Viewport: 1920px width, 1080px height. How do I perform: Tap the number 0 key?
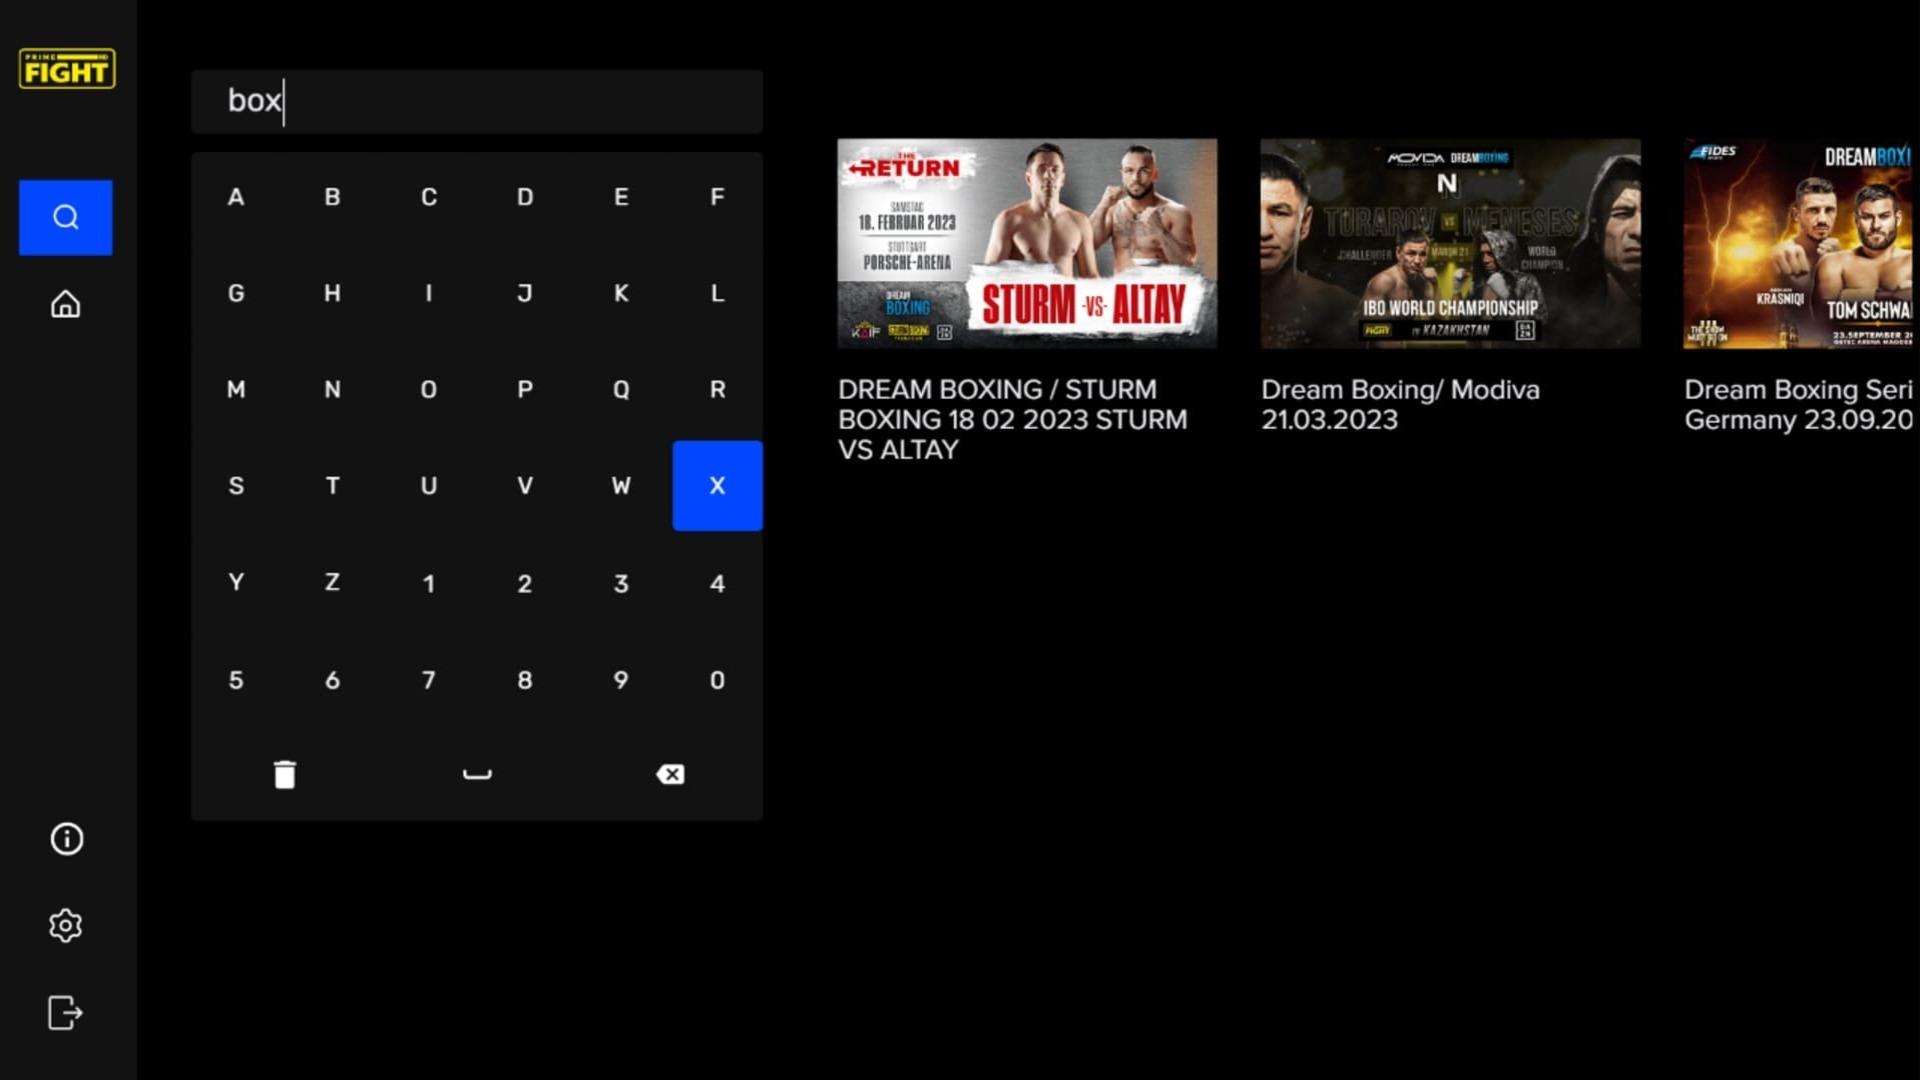point(717,680)
